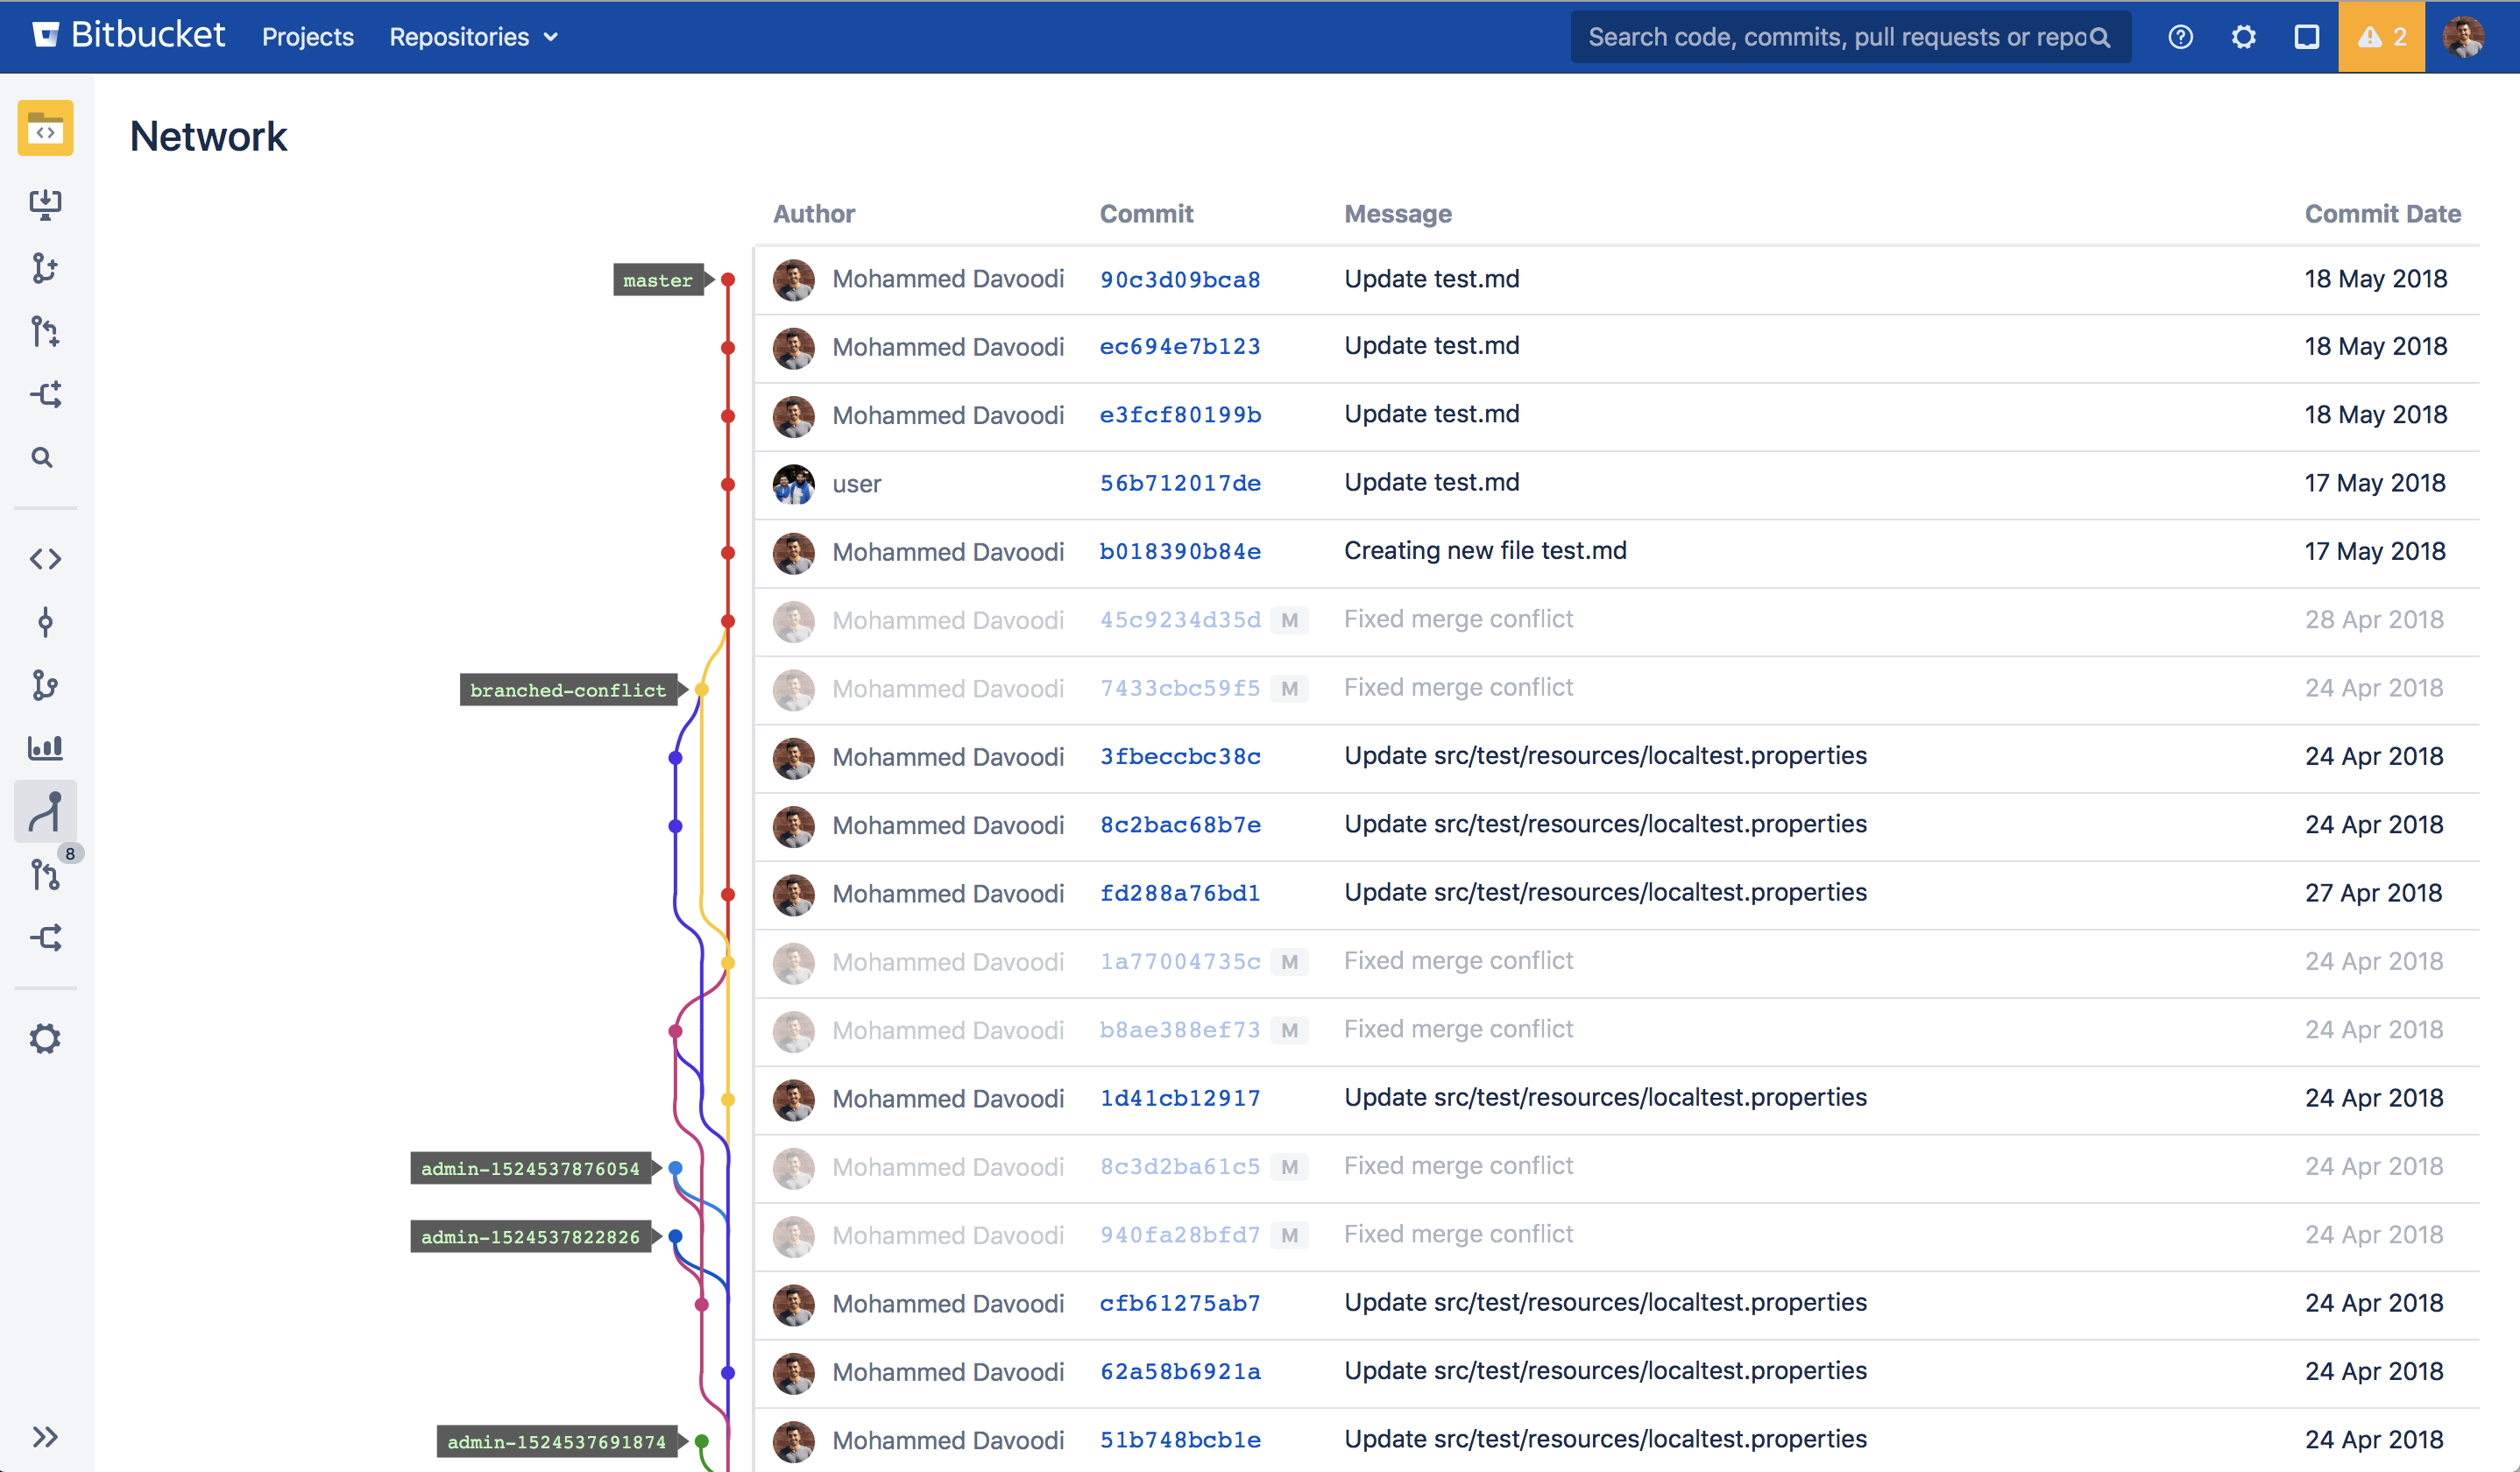
Task: Click the M merge badge beside 45c9234d35d
Action: click(x=1290, y=621)
